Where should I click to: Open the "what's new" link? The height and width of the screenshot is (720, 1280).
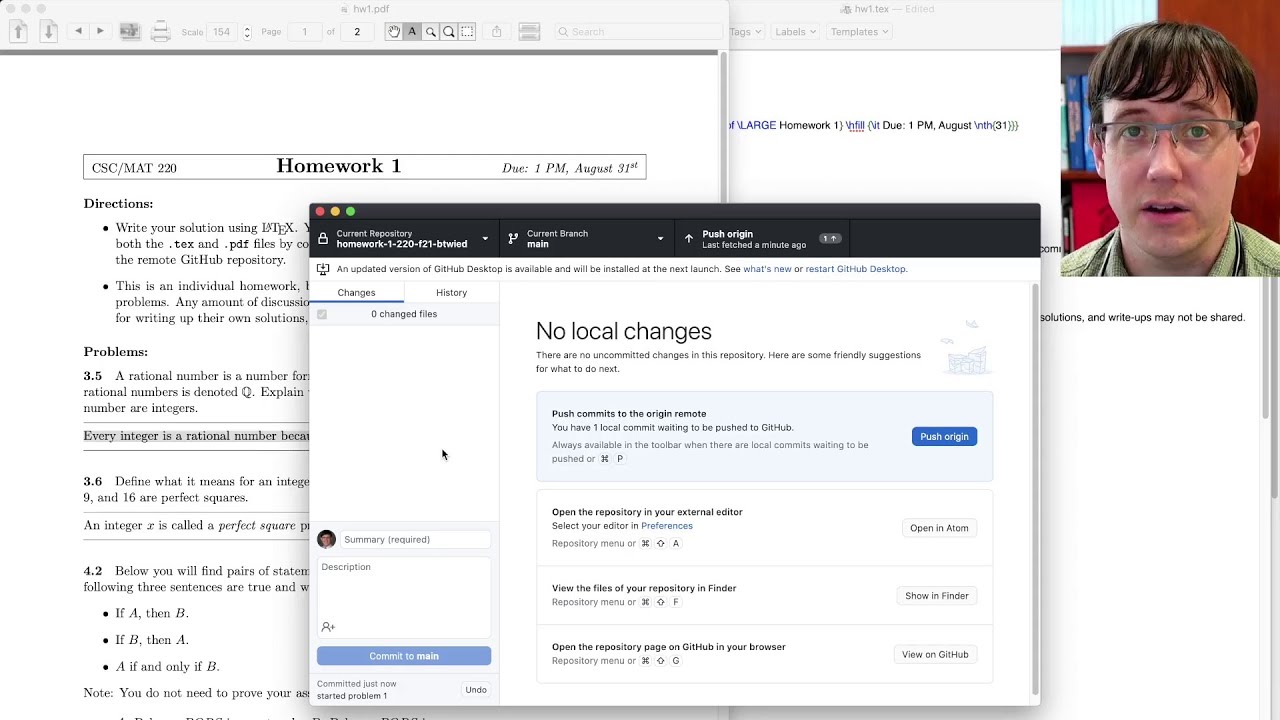[x=767, y=269]
